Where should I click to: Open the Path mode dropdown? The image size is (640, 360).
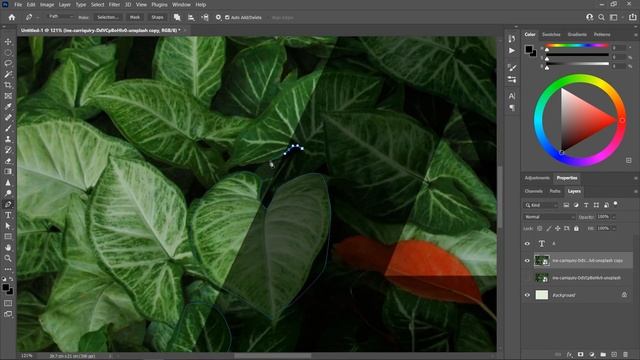pyautogui.click(x=60, y=17)
